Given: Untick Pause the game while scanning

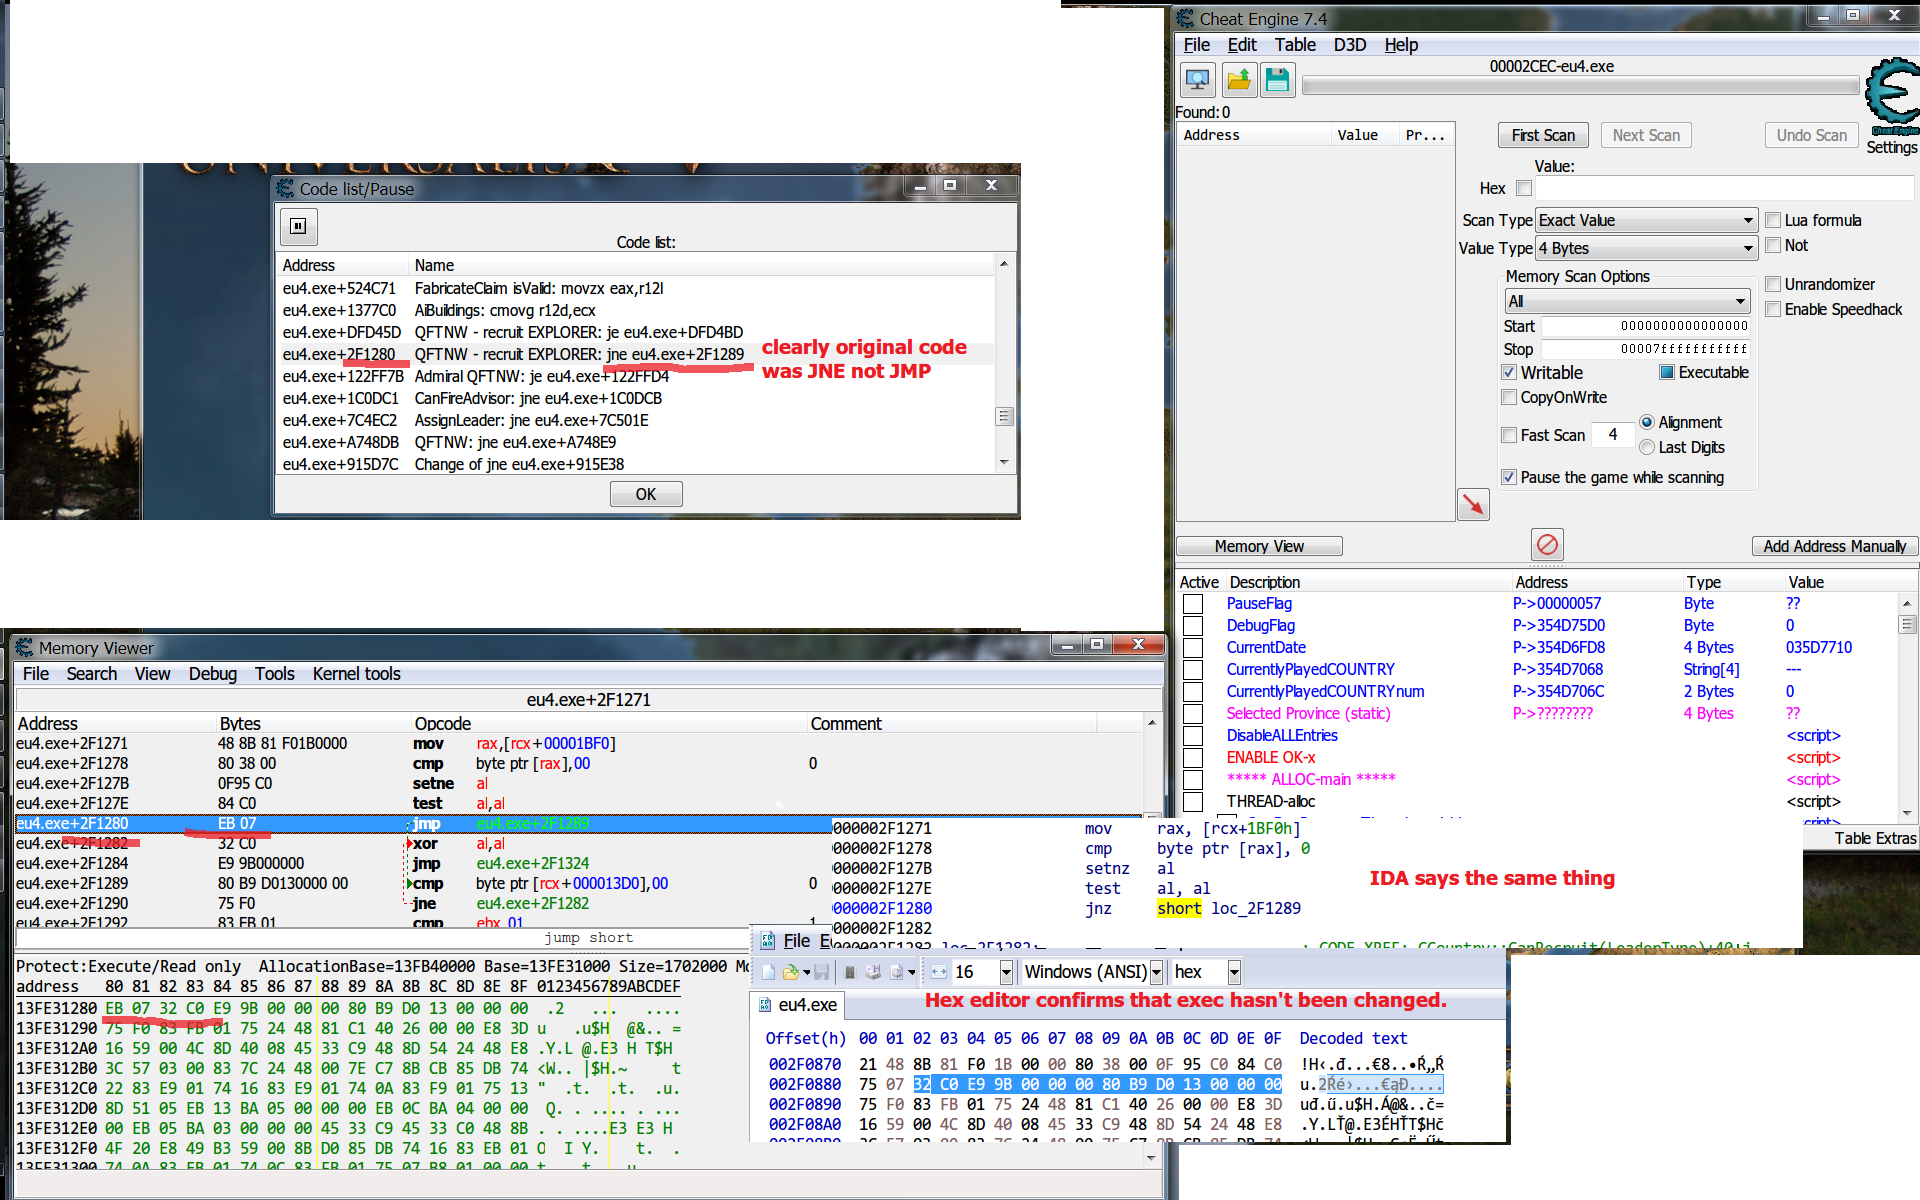Looking at the screenshot, I should point(1509,477).
